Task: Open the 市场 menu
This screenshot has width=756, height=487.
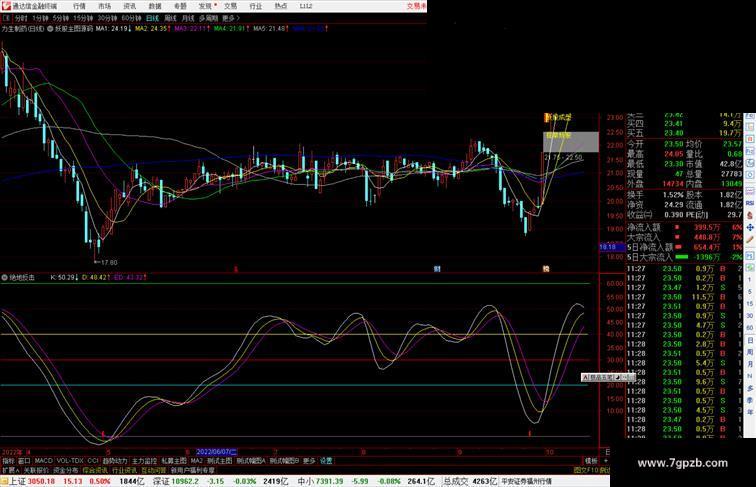Action: click(104, 6)
